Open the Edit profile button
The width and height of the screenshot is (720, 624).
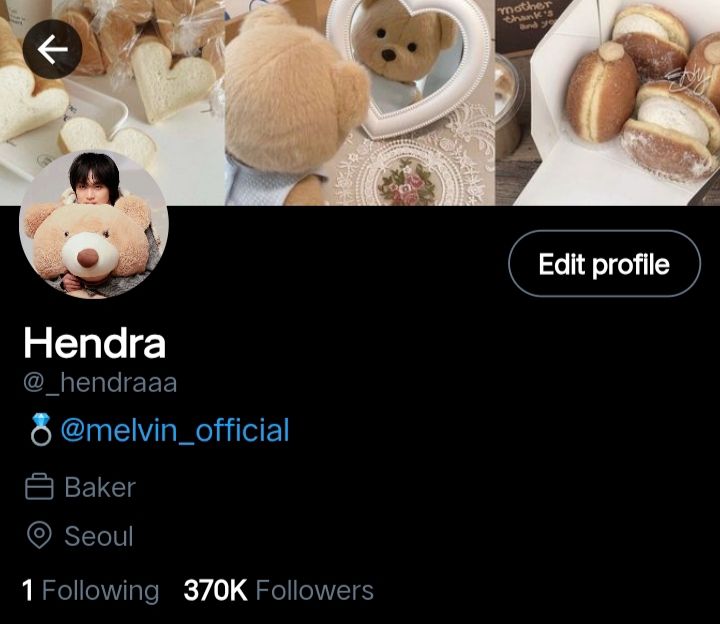pos(604,264)
